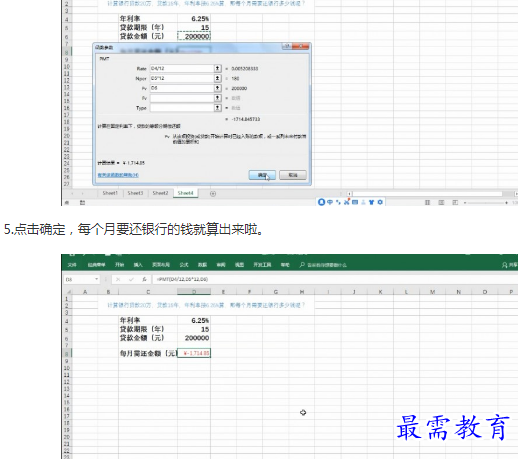
Task: Open the 页面布局 Page Layout tab
Action: 161,265
